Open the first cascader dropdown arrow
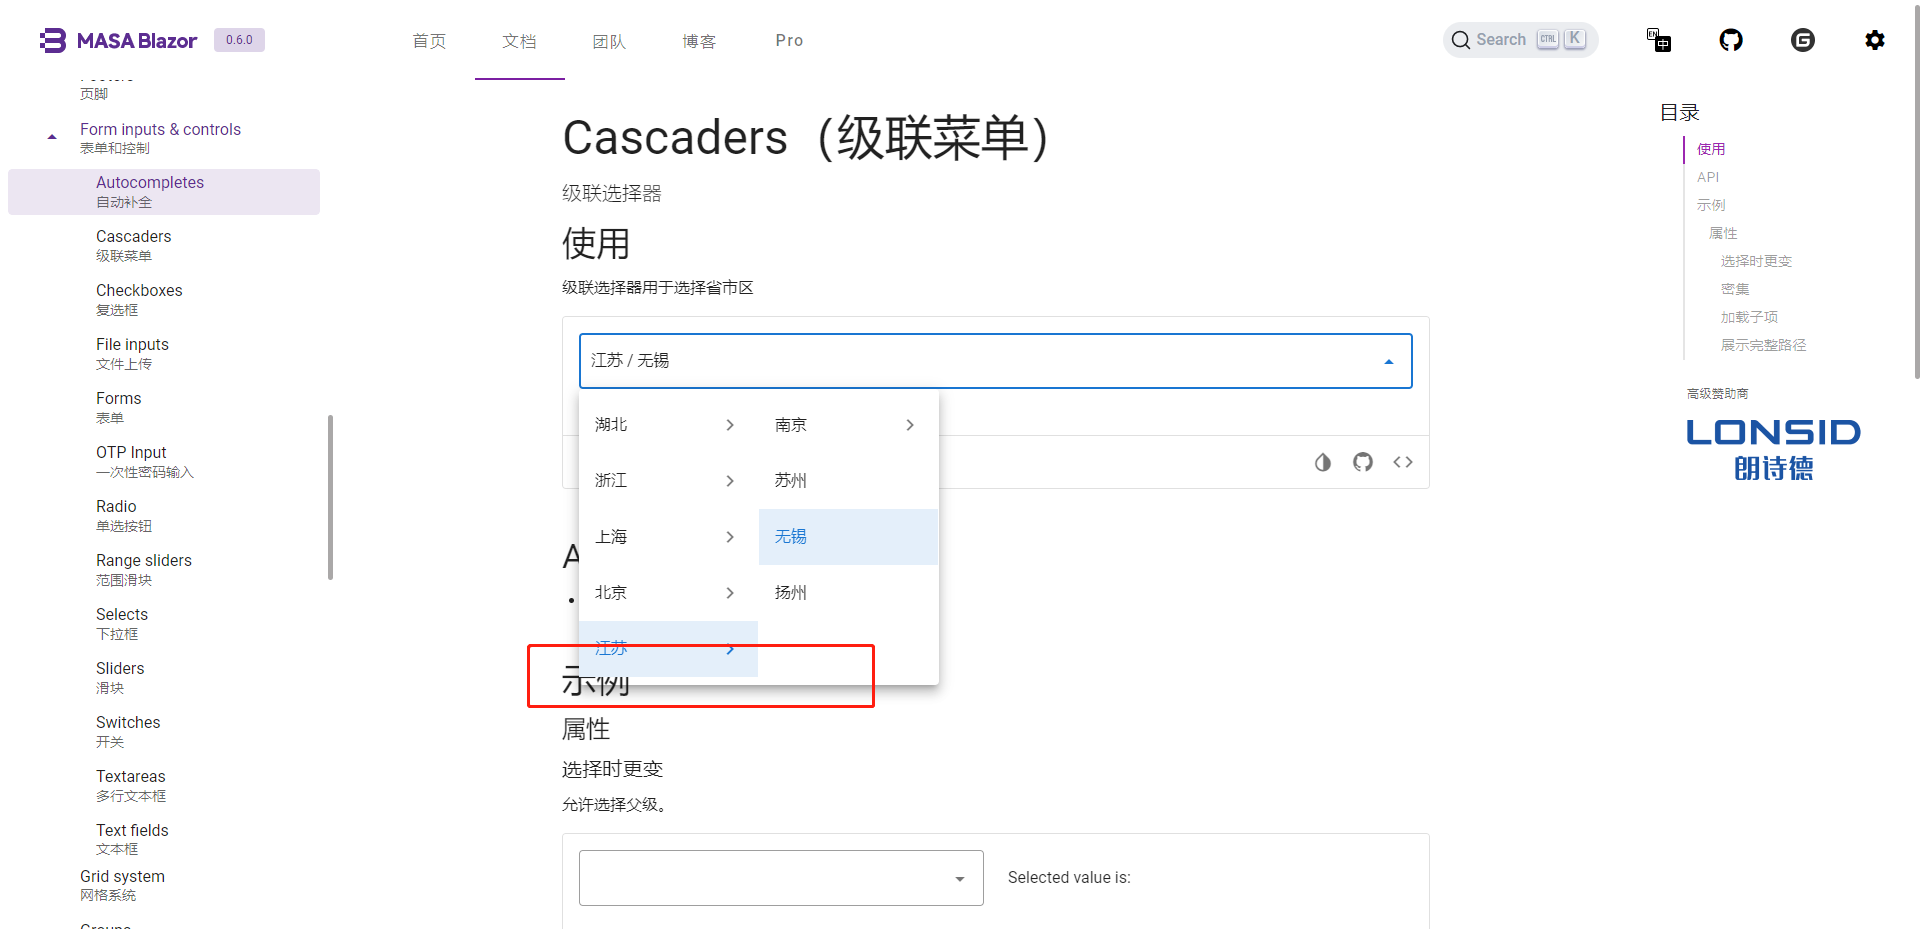This screenshot has height=929, width=1920. pos(1388,361)
